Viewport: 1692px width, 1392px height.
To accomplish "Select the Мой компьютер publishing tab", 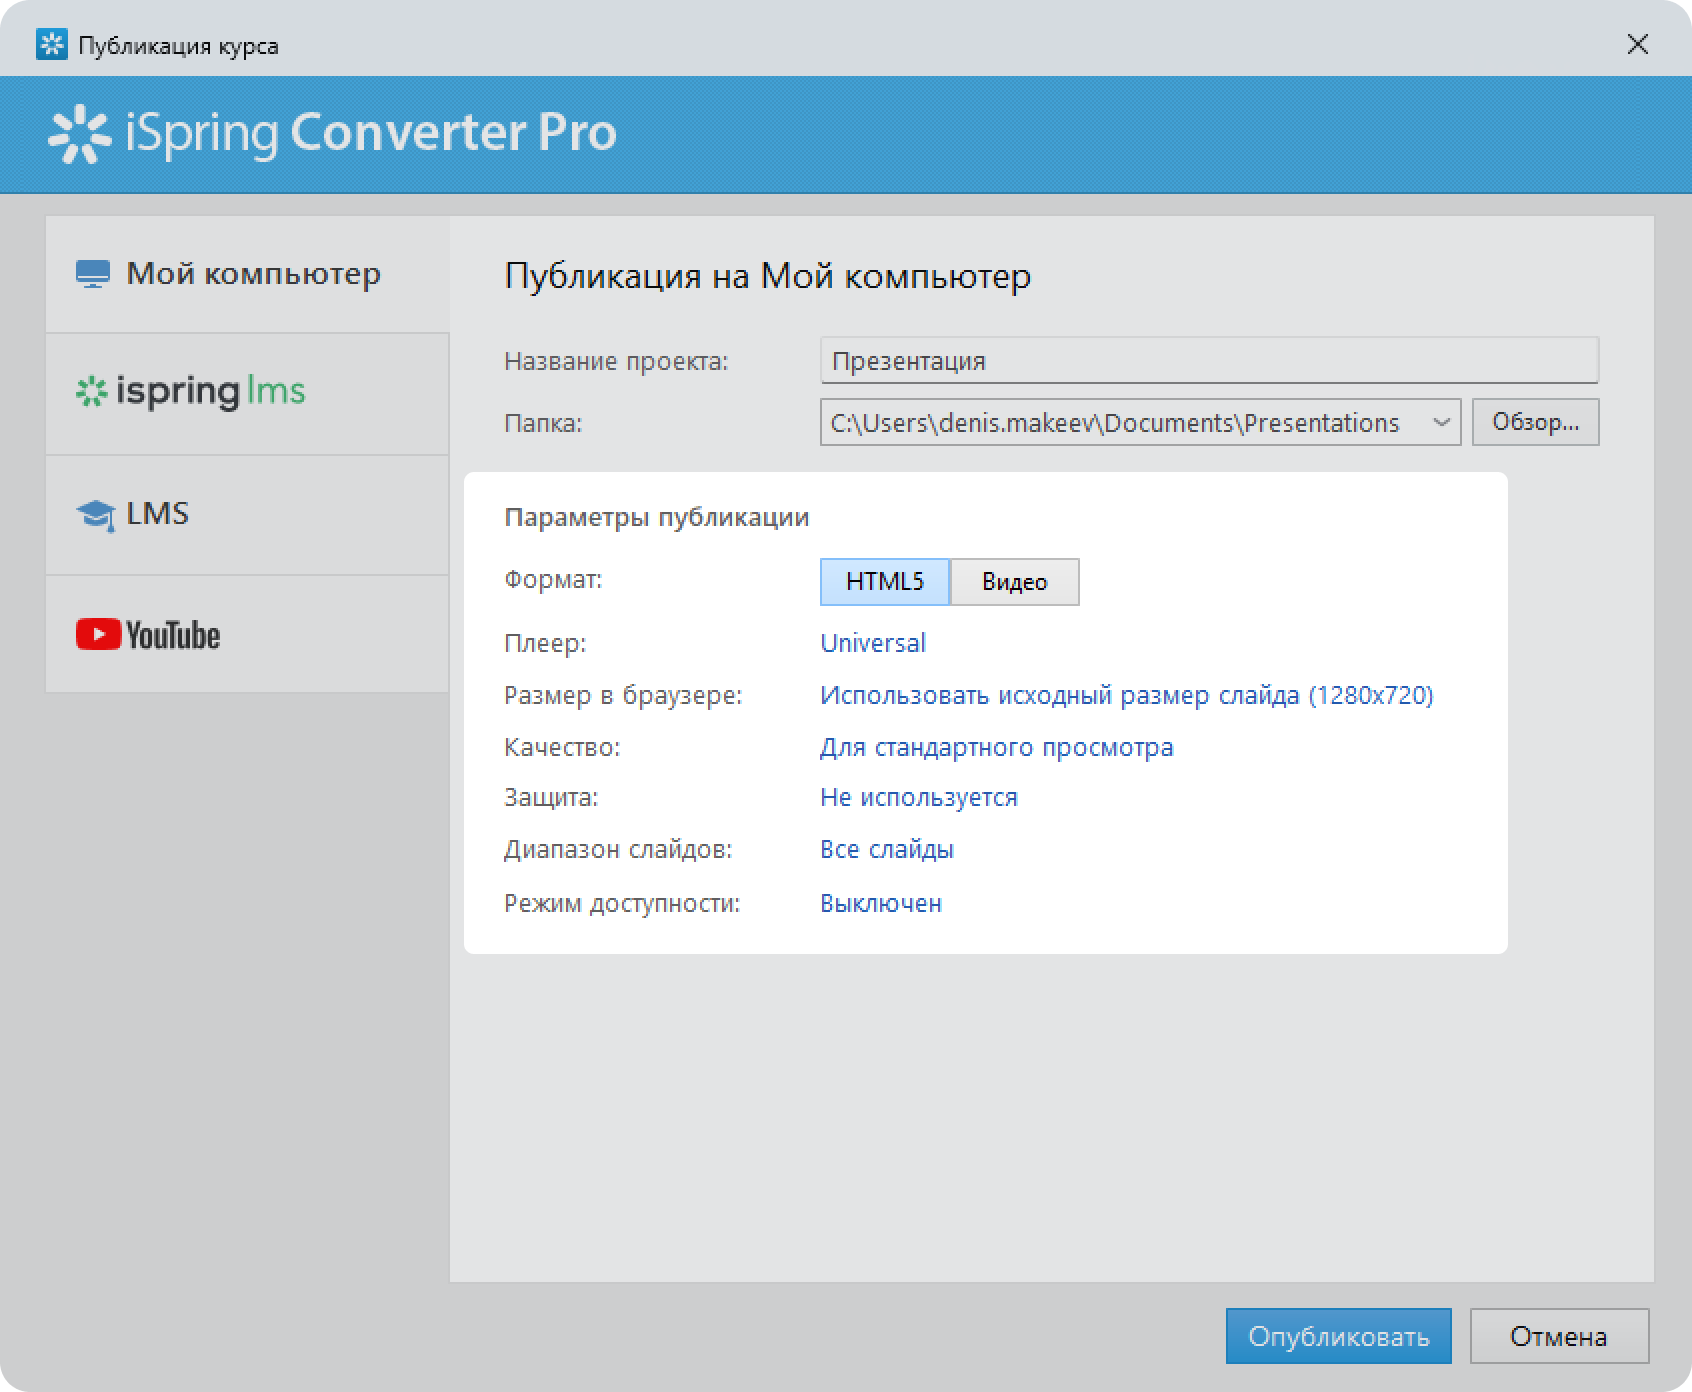I will (x=247, y=274).
